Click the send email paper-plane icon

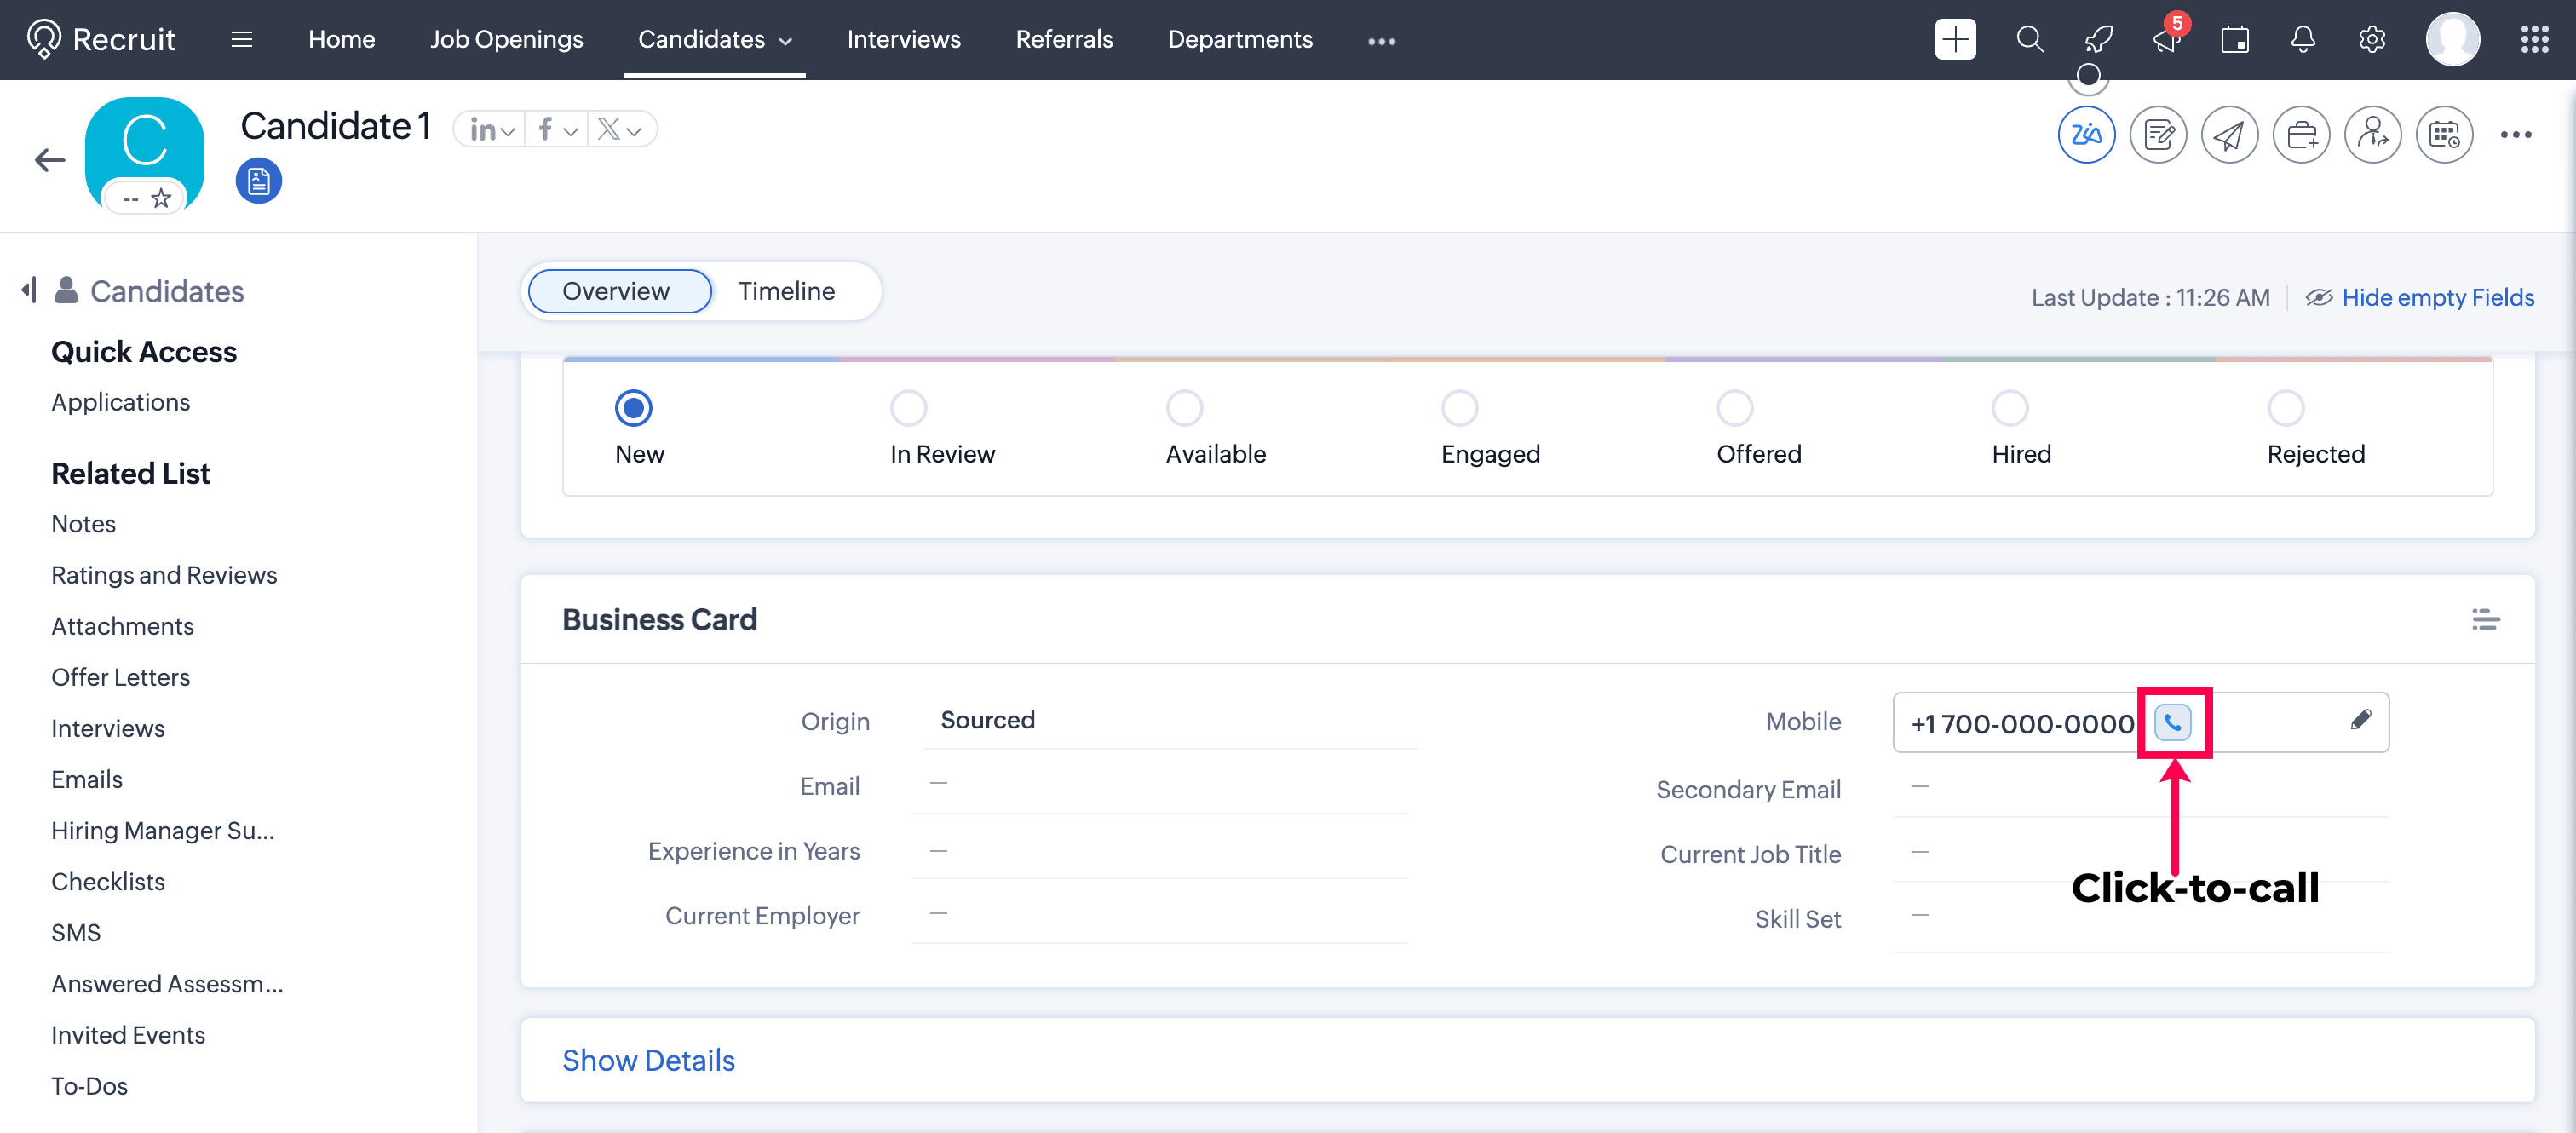click(x=2229, y=134)
